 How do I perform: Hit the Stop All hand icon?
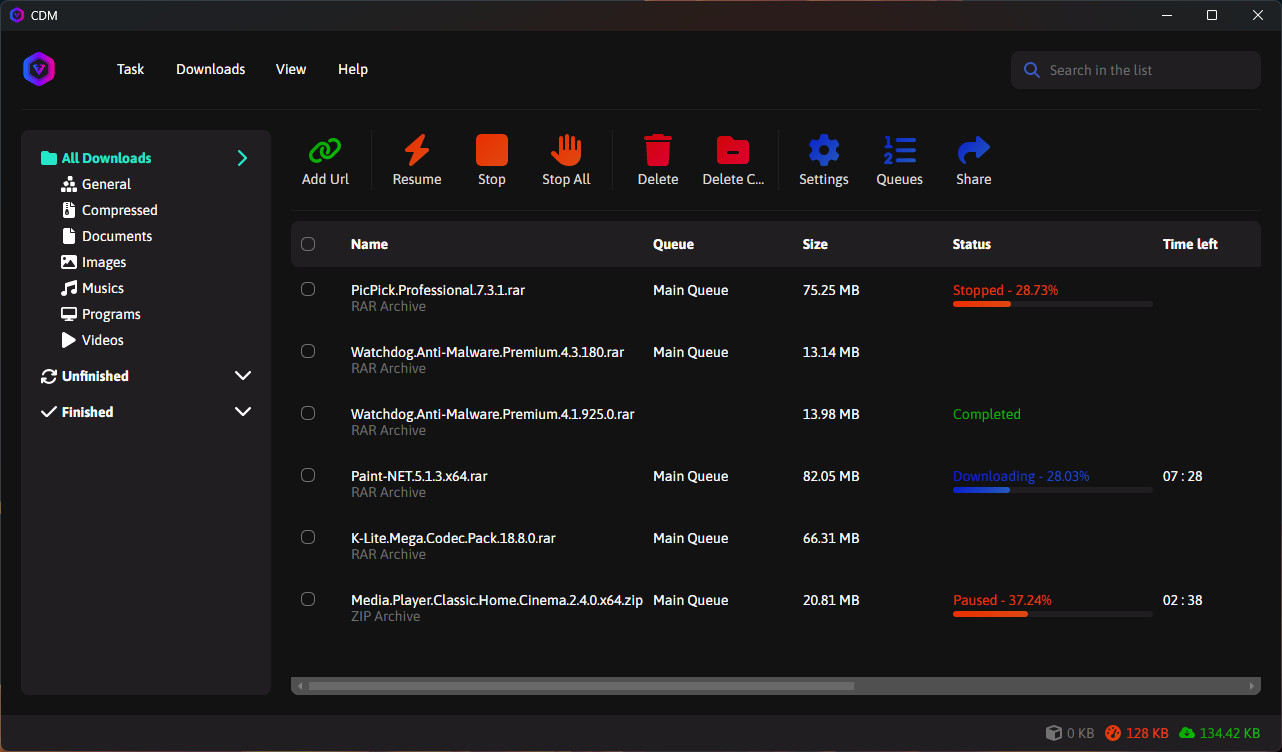point(566,151)
